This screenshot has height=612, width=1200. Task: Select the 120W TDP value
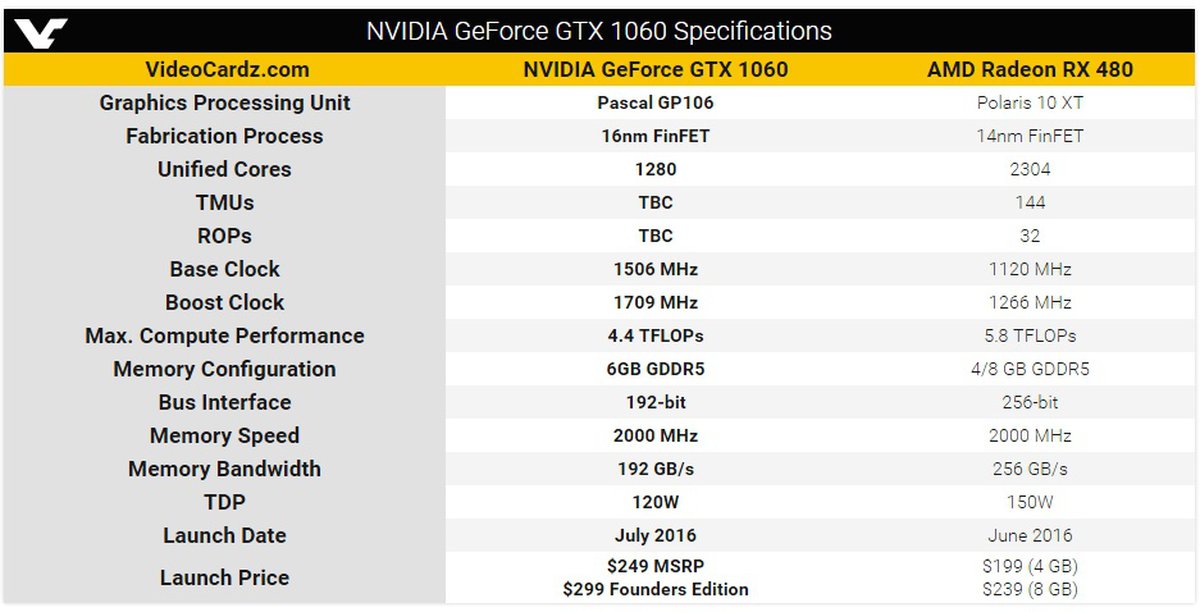point(655,502)
